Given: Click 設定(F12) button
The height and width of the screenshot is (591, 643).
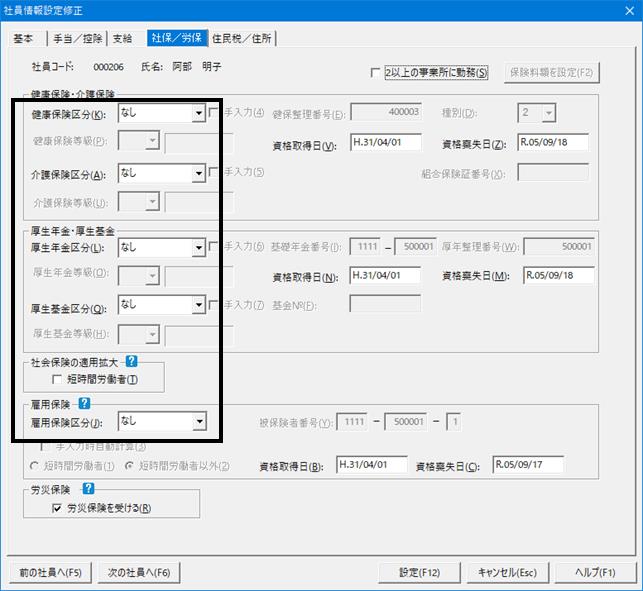Looking at the screenshot, I should pyautogui.click(x=419, y=573).
